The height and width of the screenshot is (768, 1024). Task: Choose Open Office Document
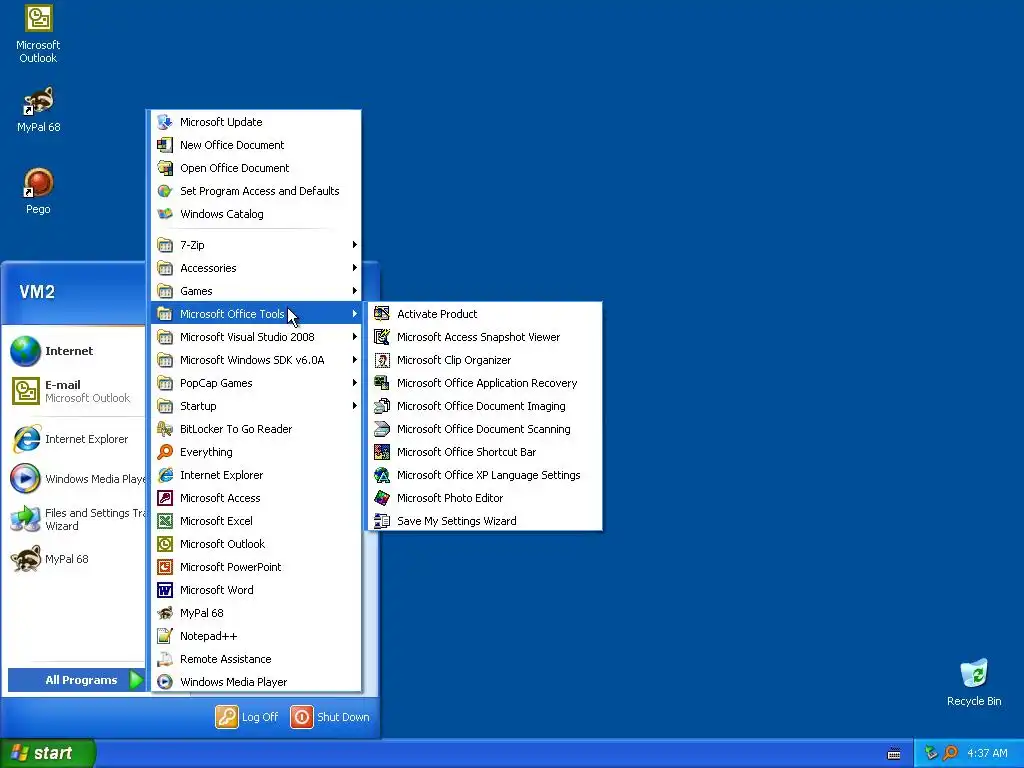pos(256,168)
